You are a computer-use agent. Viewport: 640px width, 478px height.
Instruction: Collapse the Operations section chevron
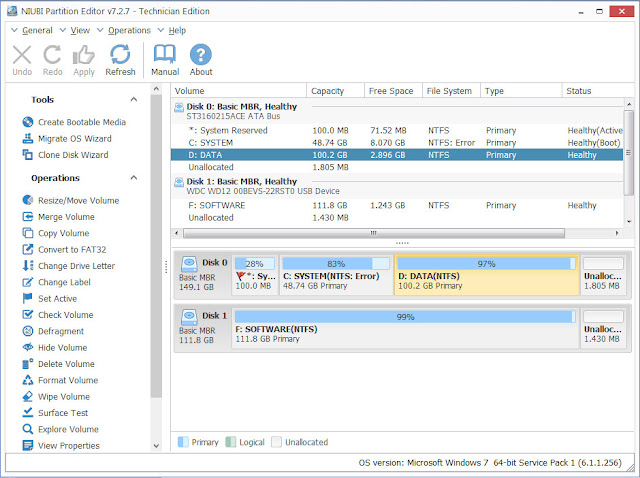(x=133, y=178)
